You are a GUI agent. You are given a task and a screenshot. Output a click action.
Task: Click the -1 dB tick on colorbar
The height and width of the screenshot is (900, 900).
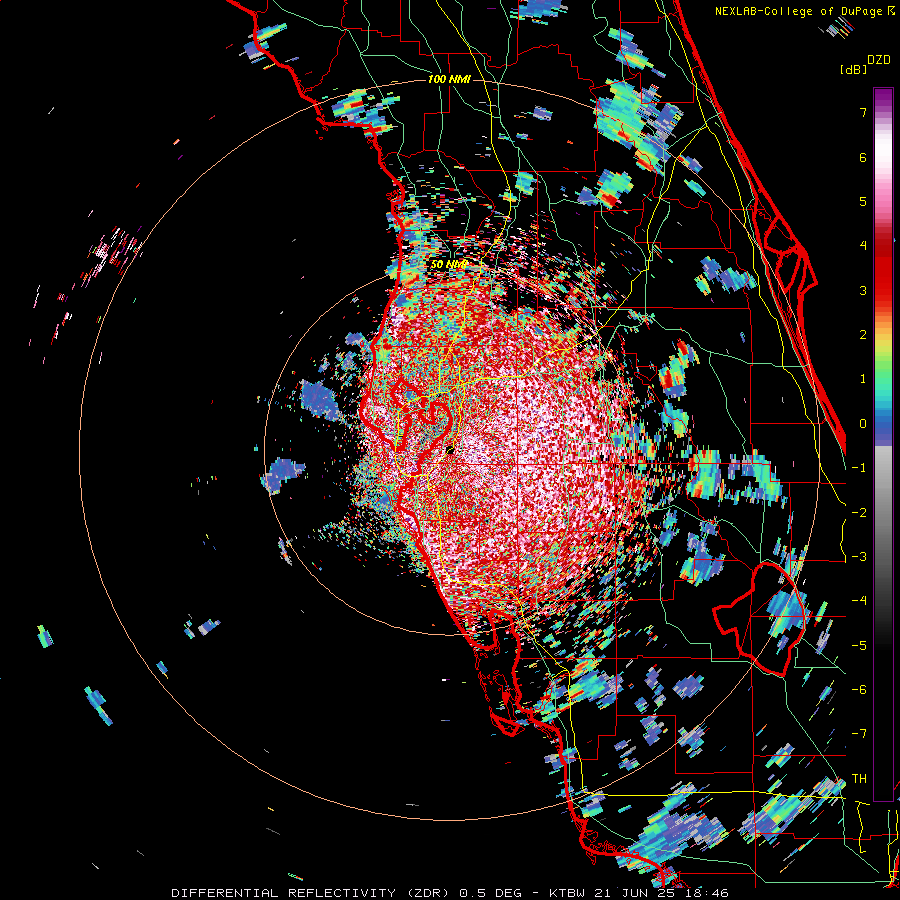point(859,468)
